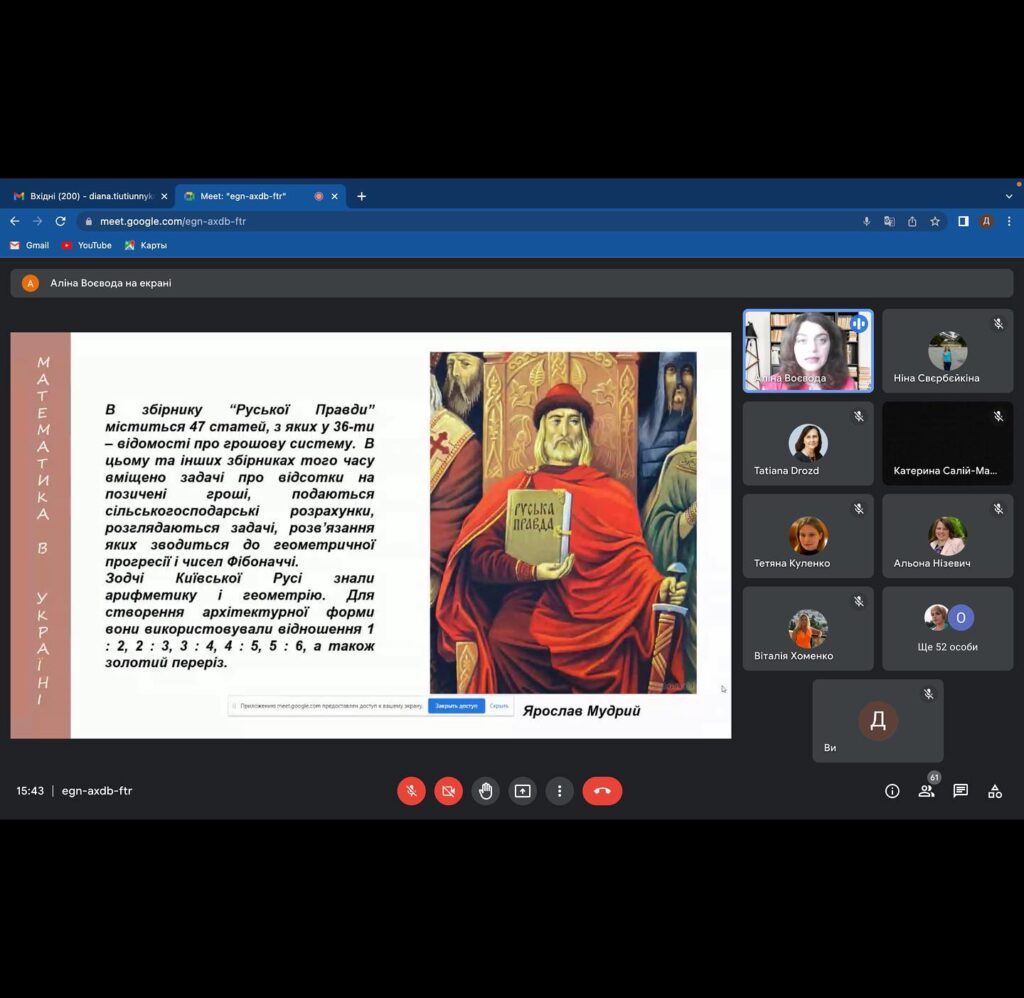Open the YouTube bookmark
1024x998 pixels.
click(86, 245)
